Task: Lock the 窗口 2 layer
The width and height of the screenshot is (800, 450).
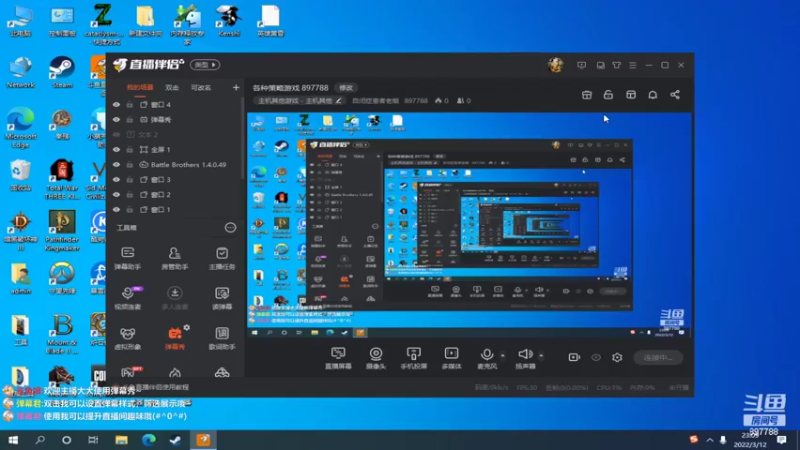Action: point(130,194)
